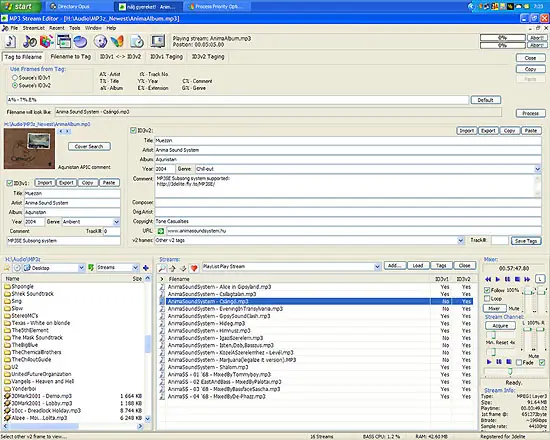Viewport: 550px width, 440px height.
Task: Play the stream channel under Min. Reset
Action: [x=489, y=362]
